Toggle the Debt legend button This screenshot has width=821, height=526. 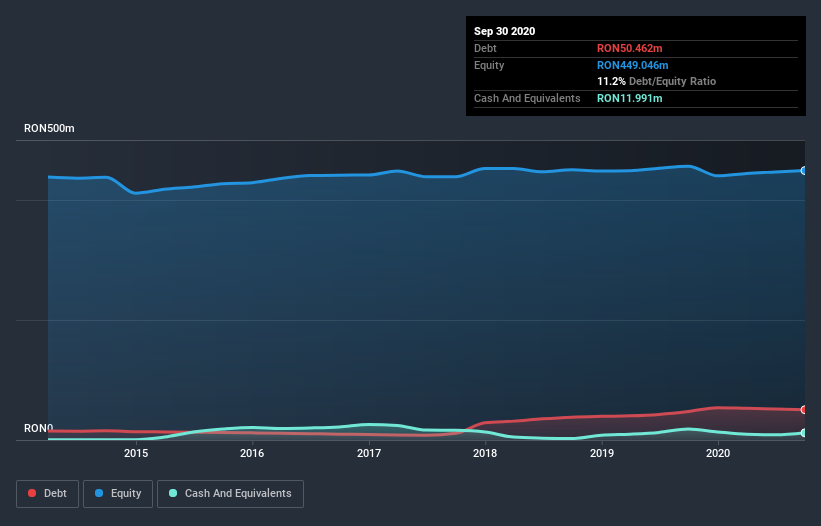coord(47,494)
